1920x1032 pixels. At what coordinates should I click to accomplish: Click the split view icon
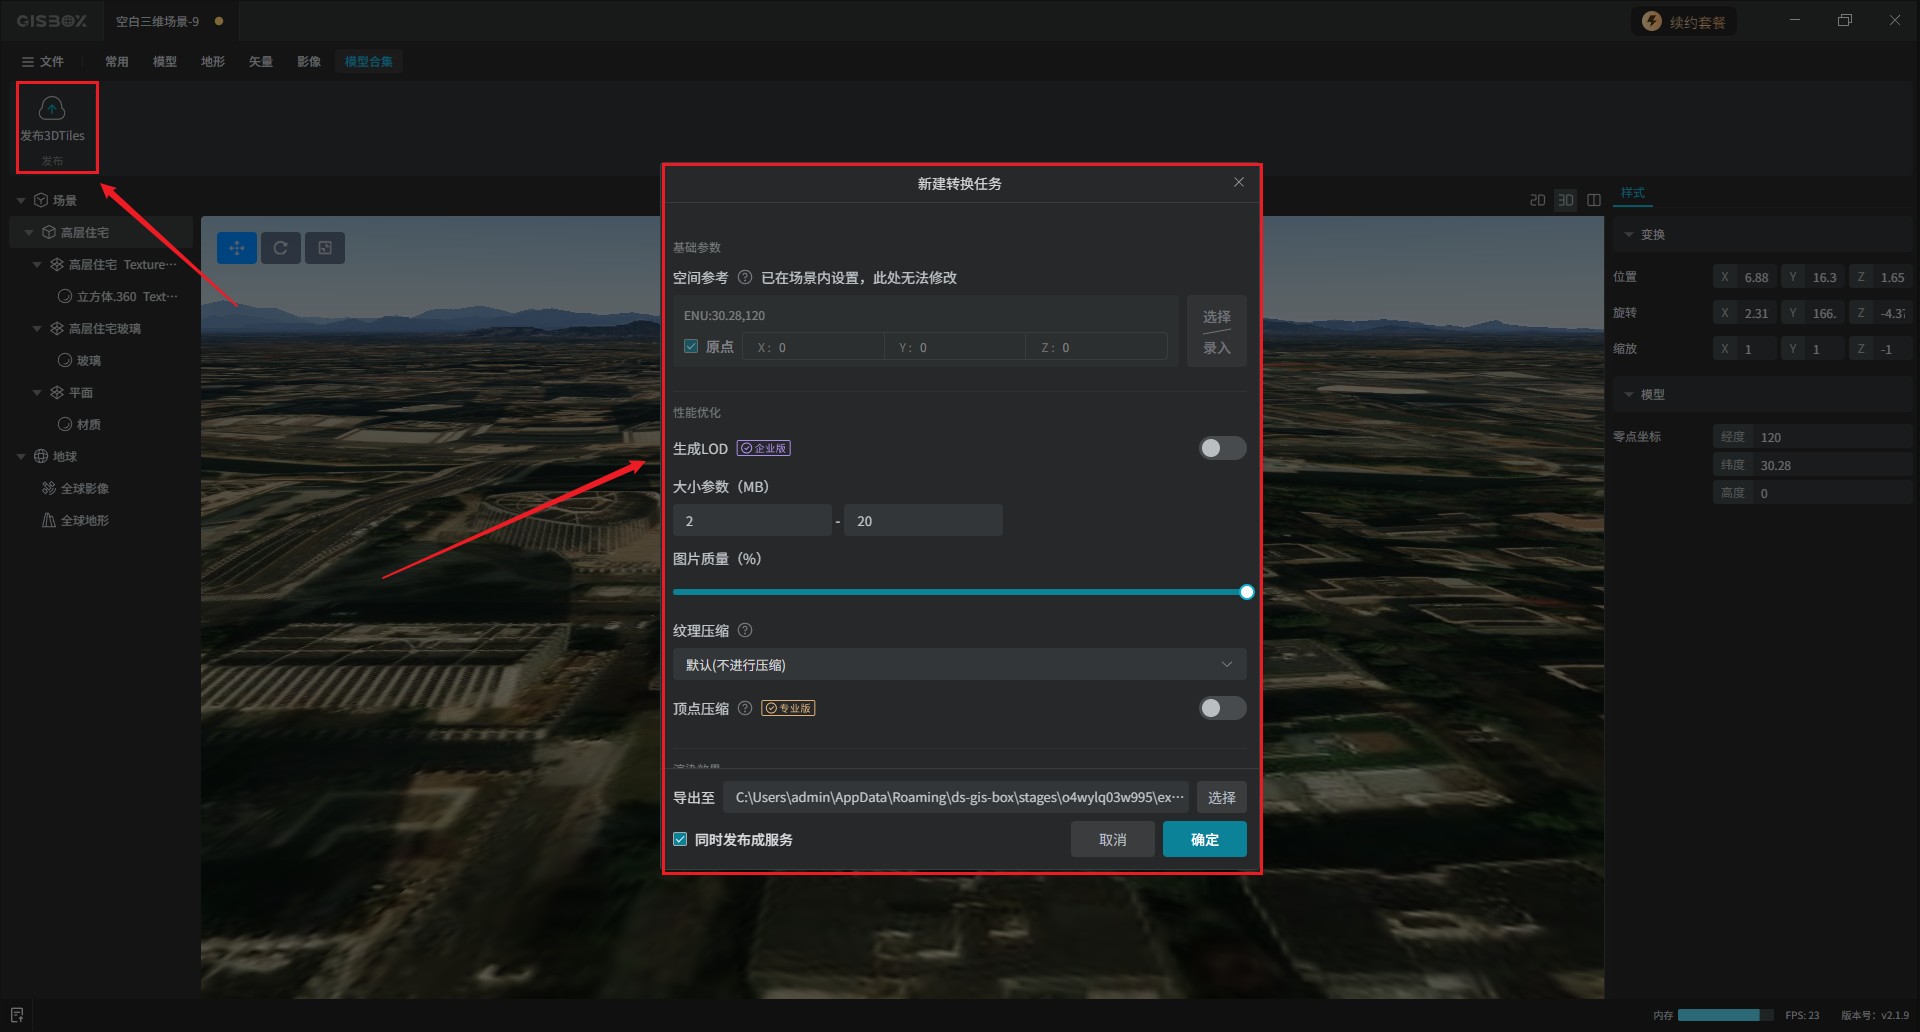pyautogui.click(x=1594, y=200)
